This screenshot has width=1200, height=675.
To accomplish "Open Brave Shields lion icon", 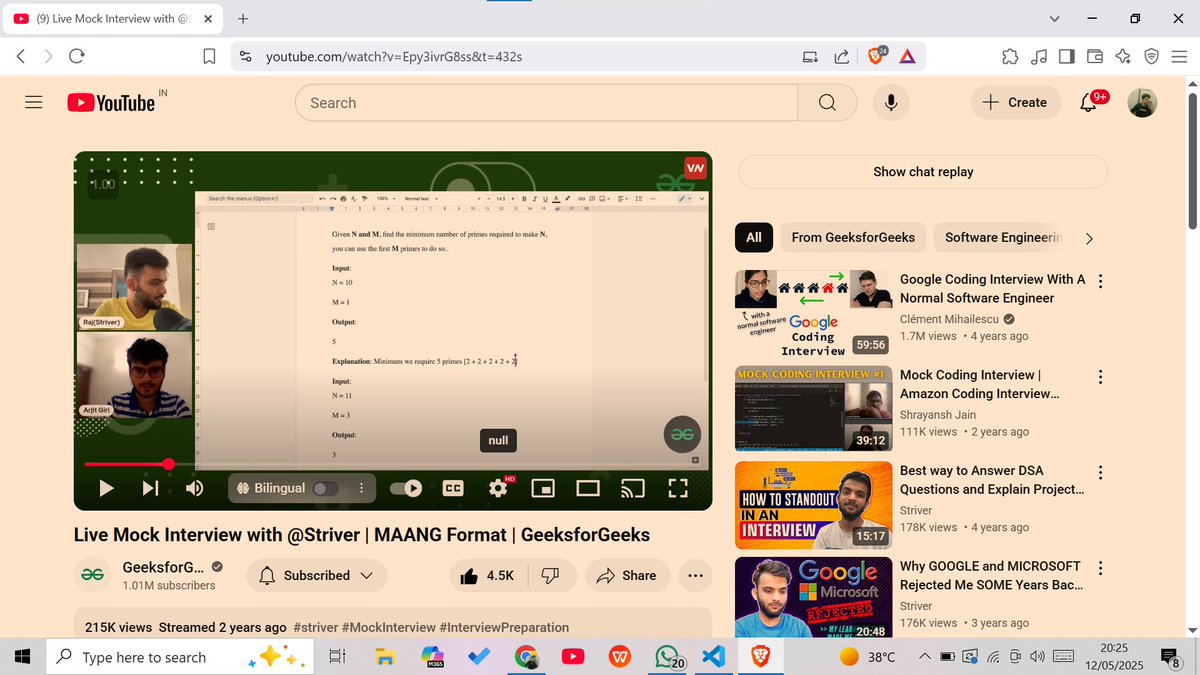I will 877,56.
